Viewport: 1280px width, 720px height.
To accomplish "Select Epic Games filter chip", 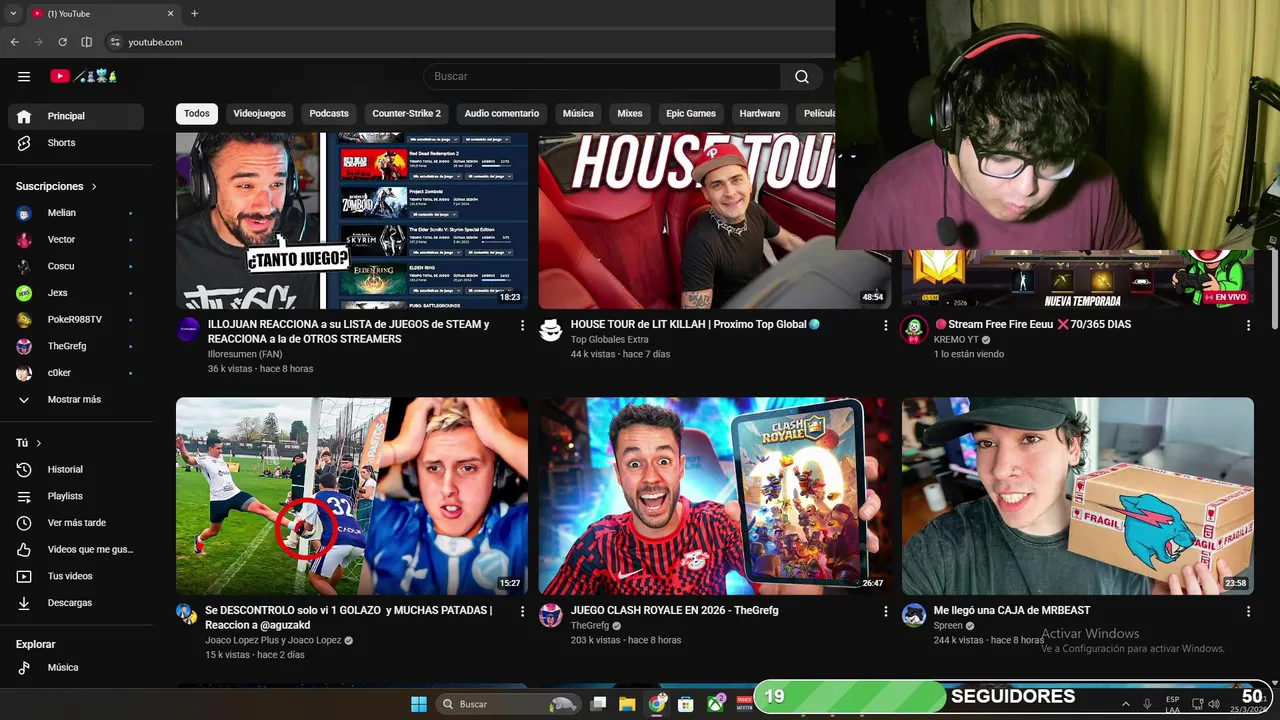I will (x=691, y=113).
